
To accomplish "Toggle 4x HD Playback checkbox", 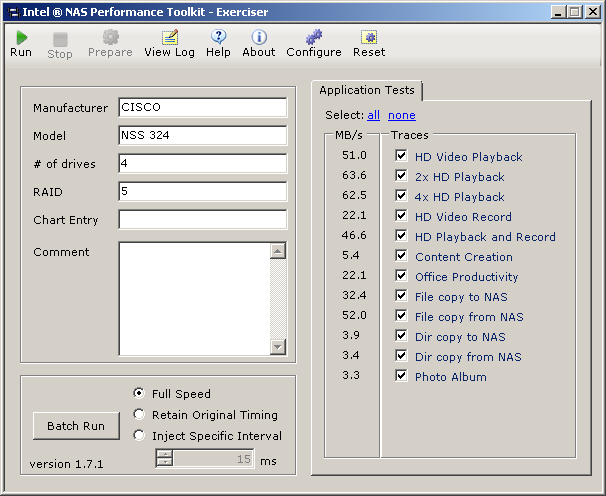I will pyautogui.click(x=401, y=196).
